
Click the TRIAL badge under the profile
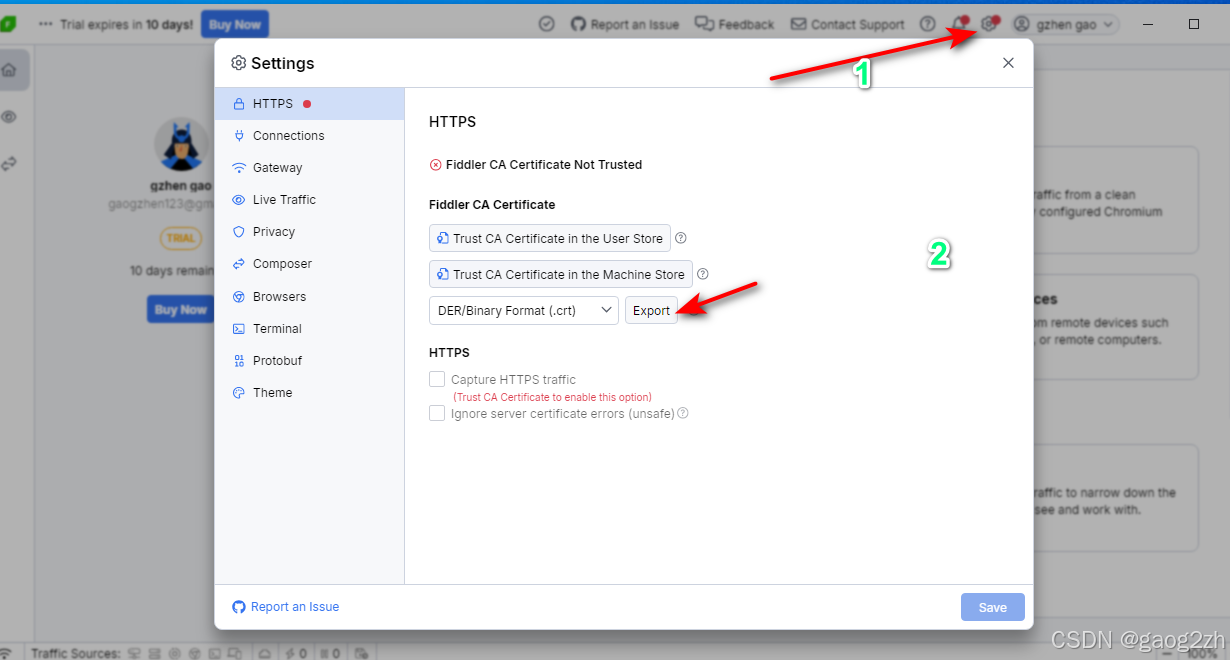181,238
